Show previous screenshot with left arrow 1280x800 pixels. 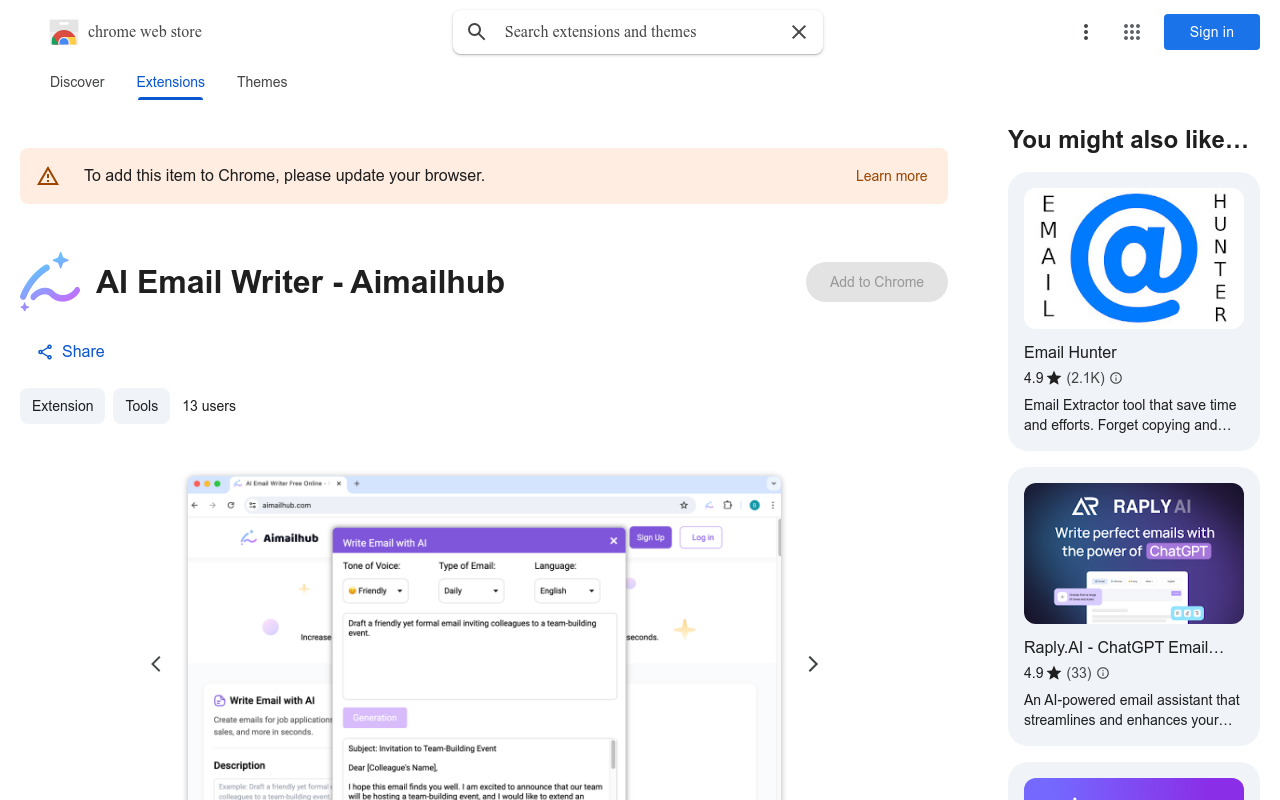156,664
